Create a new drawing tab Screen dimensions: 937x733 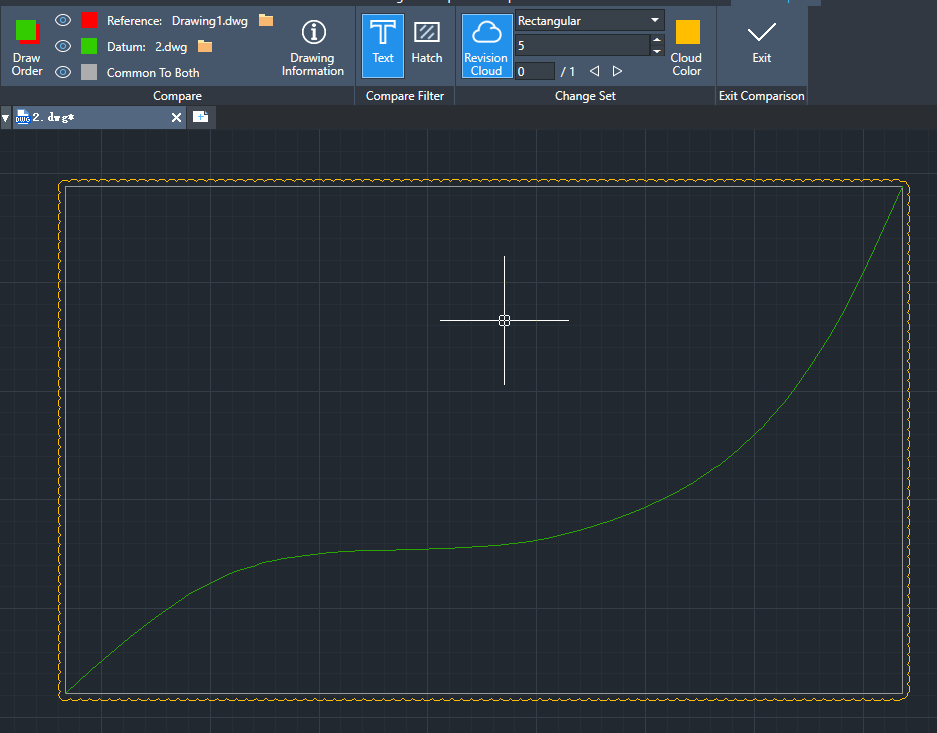pyautogui.click(x=201, y=117)
